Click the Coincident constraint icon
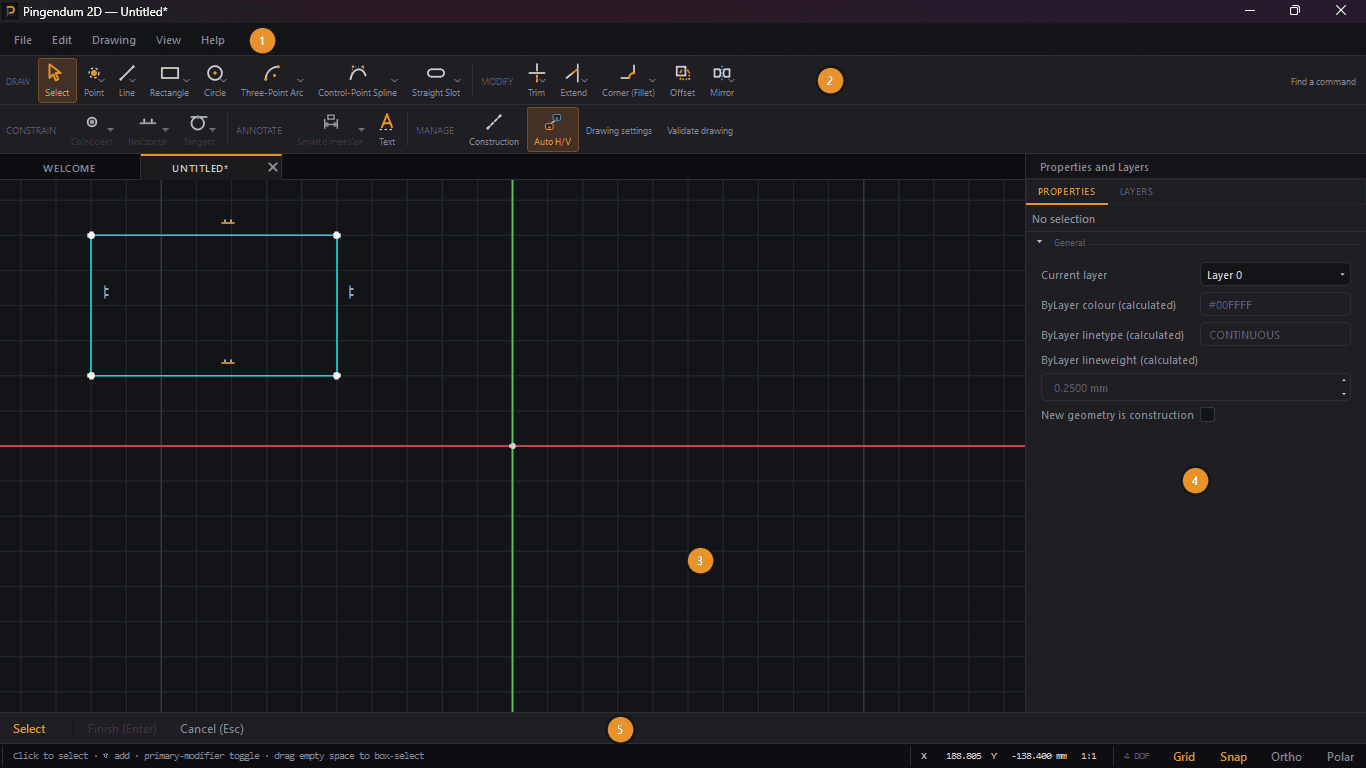 [92, 122]
